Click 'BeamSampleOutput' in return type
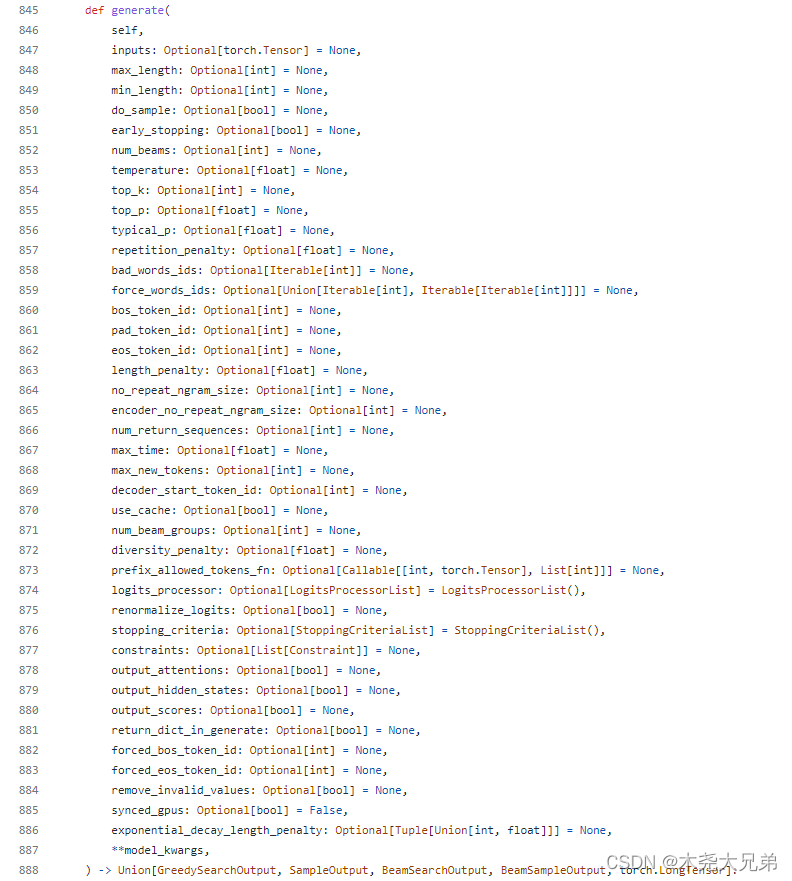 click(x=553, y=870)
